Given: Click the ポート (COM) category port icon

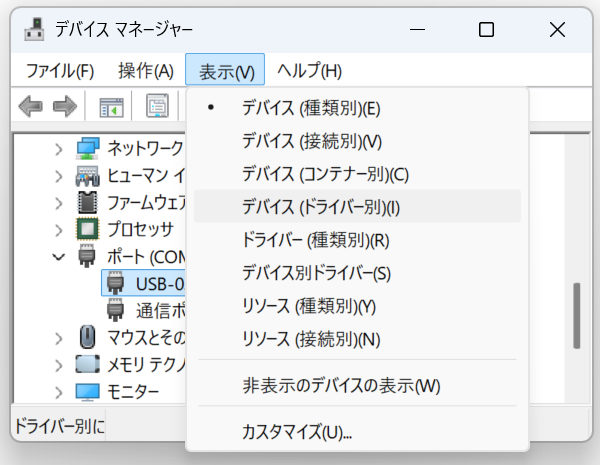Looking at the screenshot, I should point(87,256).
